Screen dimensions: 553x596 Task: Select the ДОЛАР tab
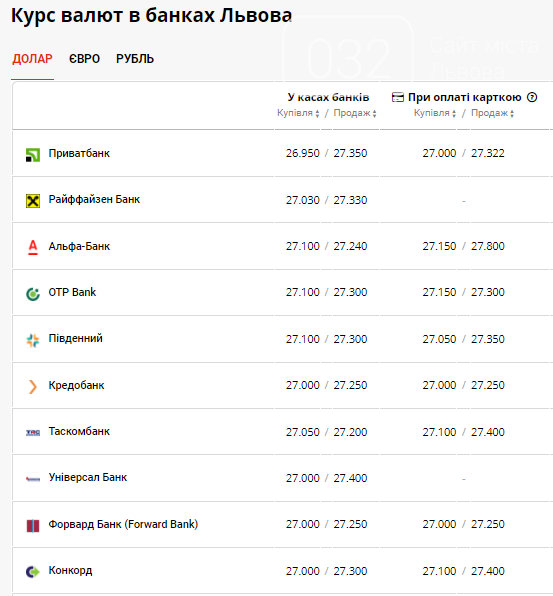pyautogui.click(x=32, y=59)
